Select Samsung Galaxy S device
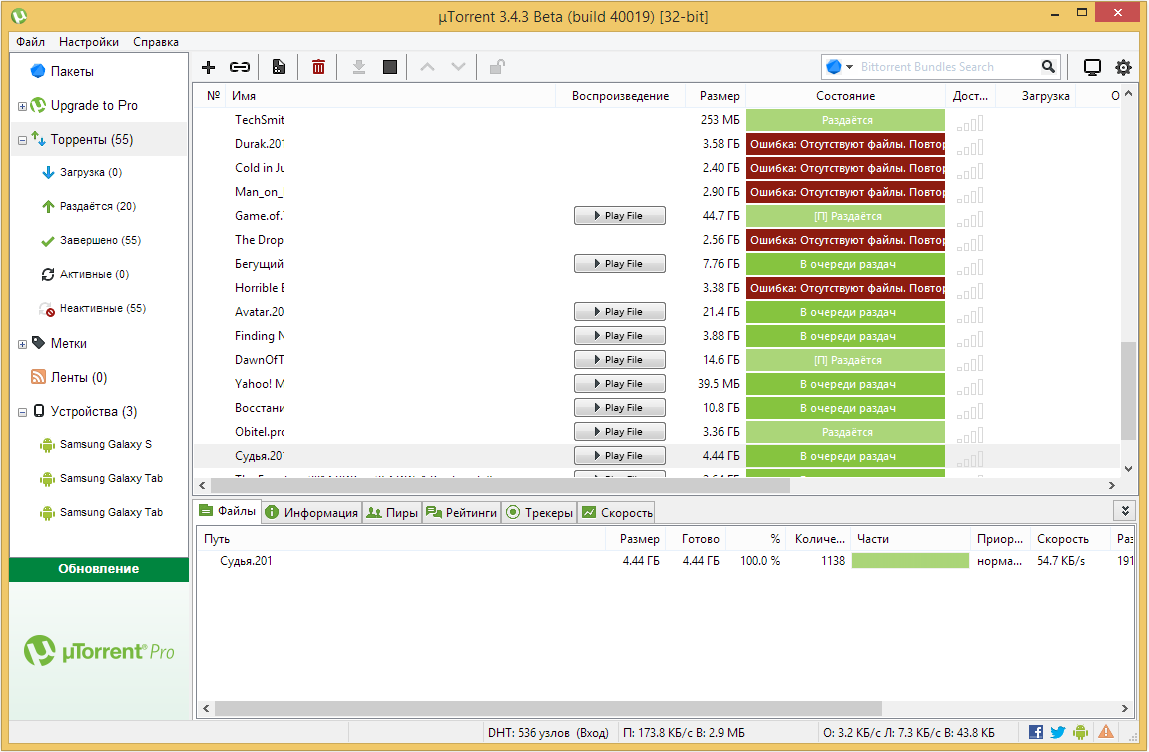 [106, 444]
